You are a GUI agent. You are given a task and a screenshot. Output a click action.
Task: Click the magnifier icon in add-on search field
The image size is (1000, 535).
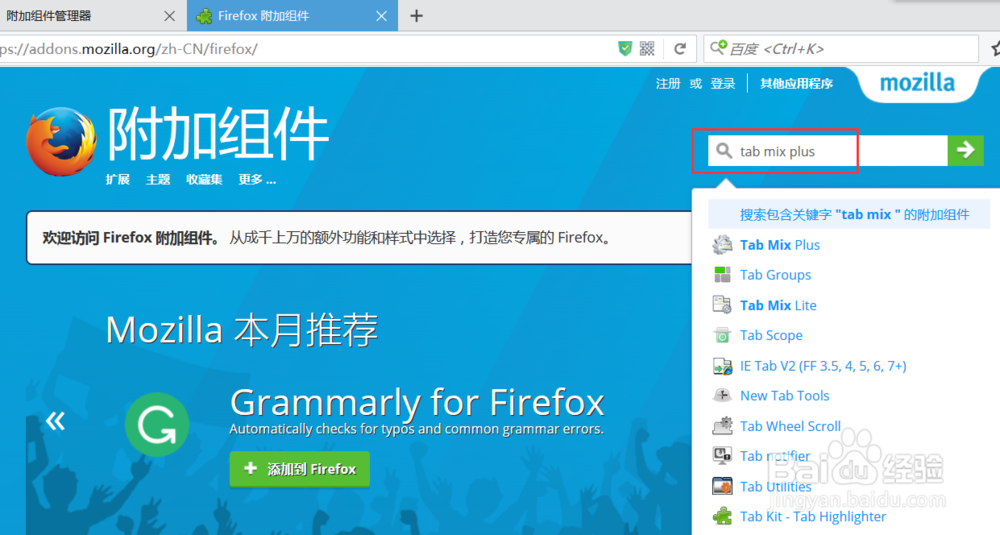(723, 150)
